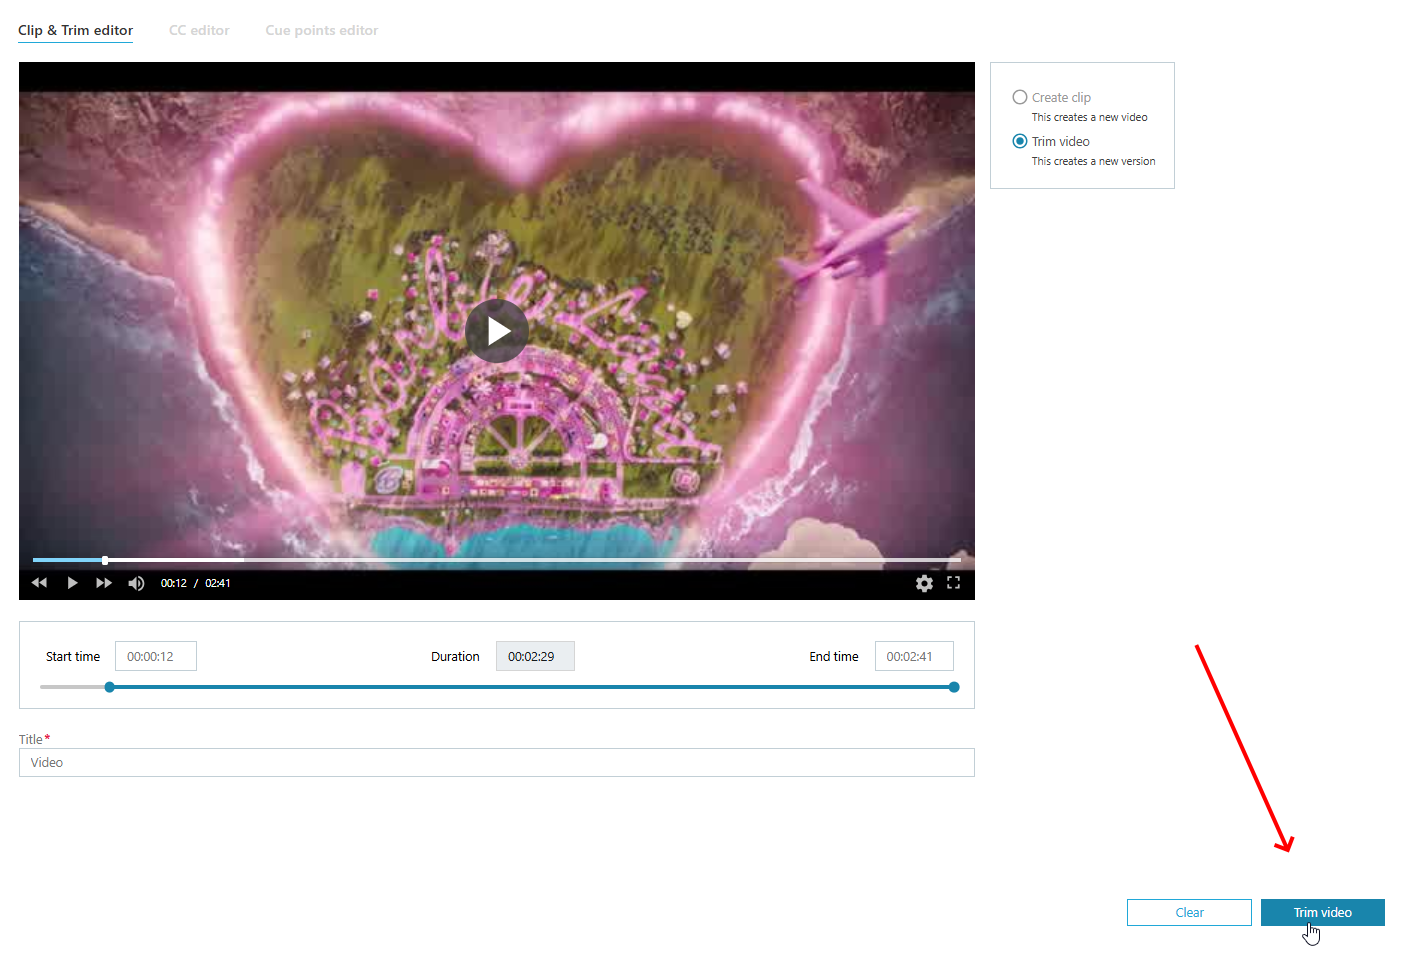Click the 02:41 total time display
Viewport: 1413px width, 969px height.
click(218, 583)
